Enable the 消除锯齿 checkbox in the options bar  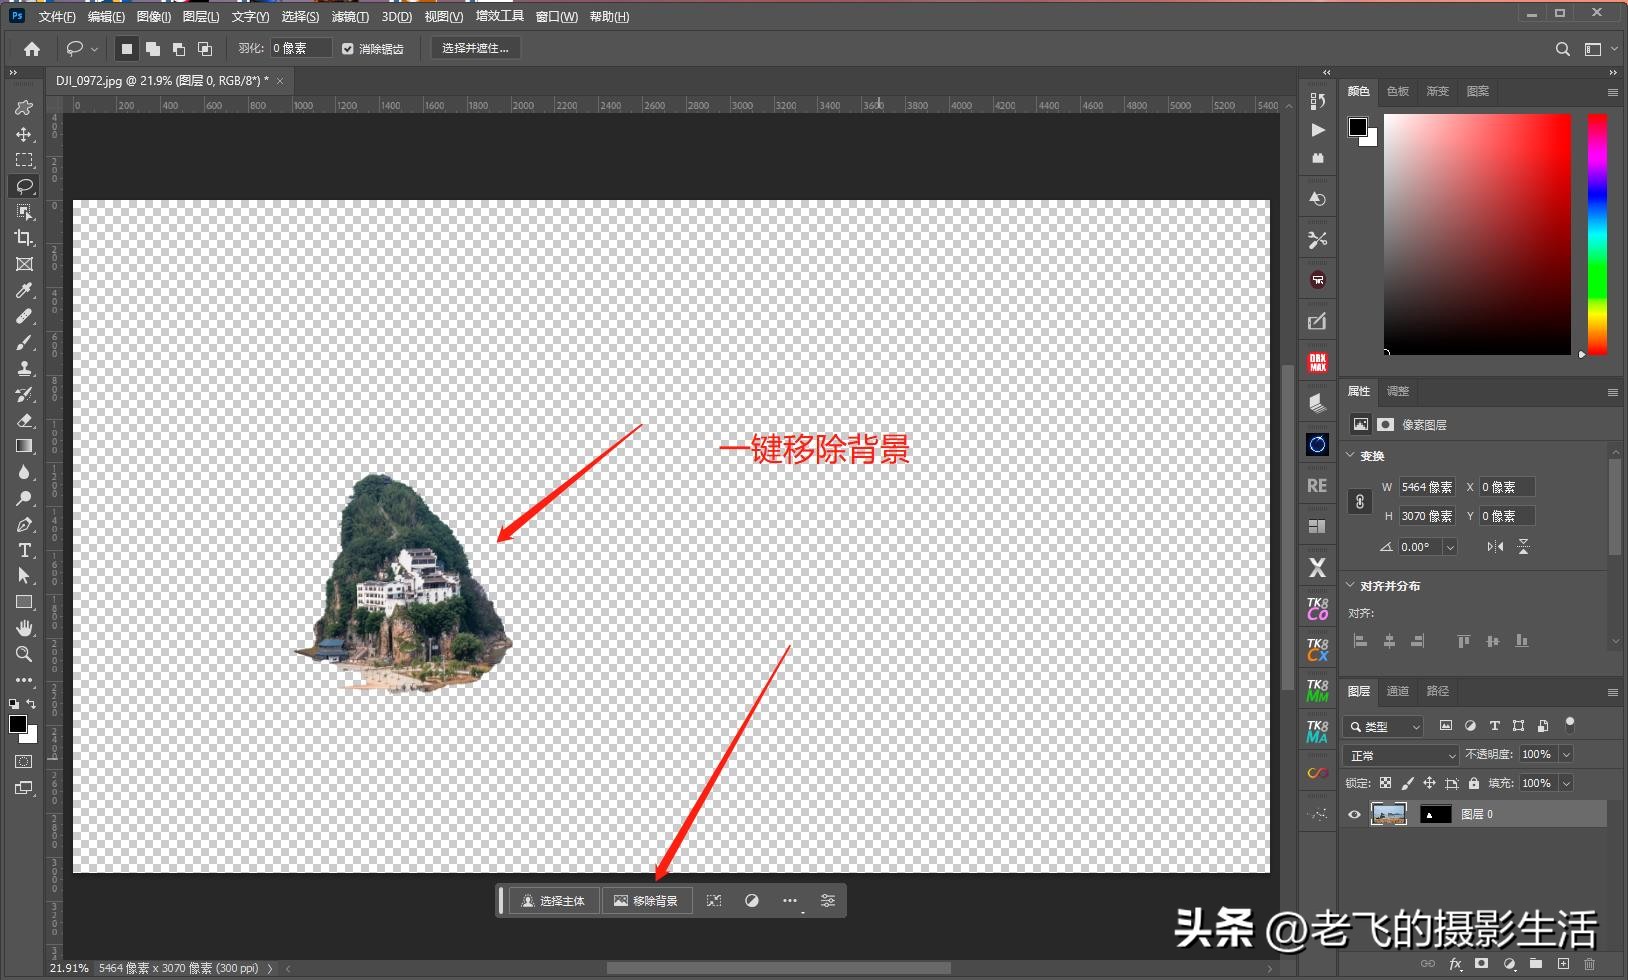(347, 48)
